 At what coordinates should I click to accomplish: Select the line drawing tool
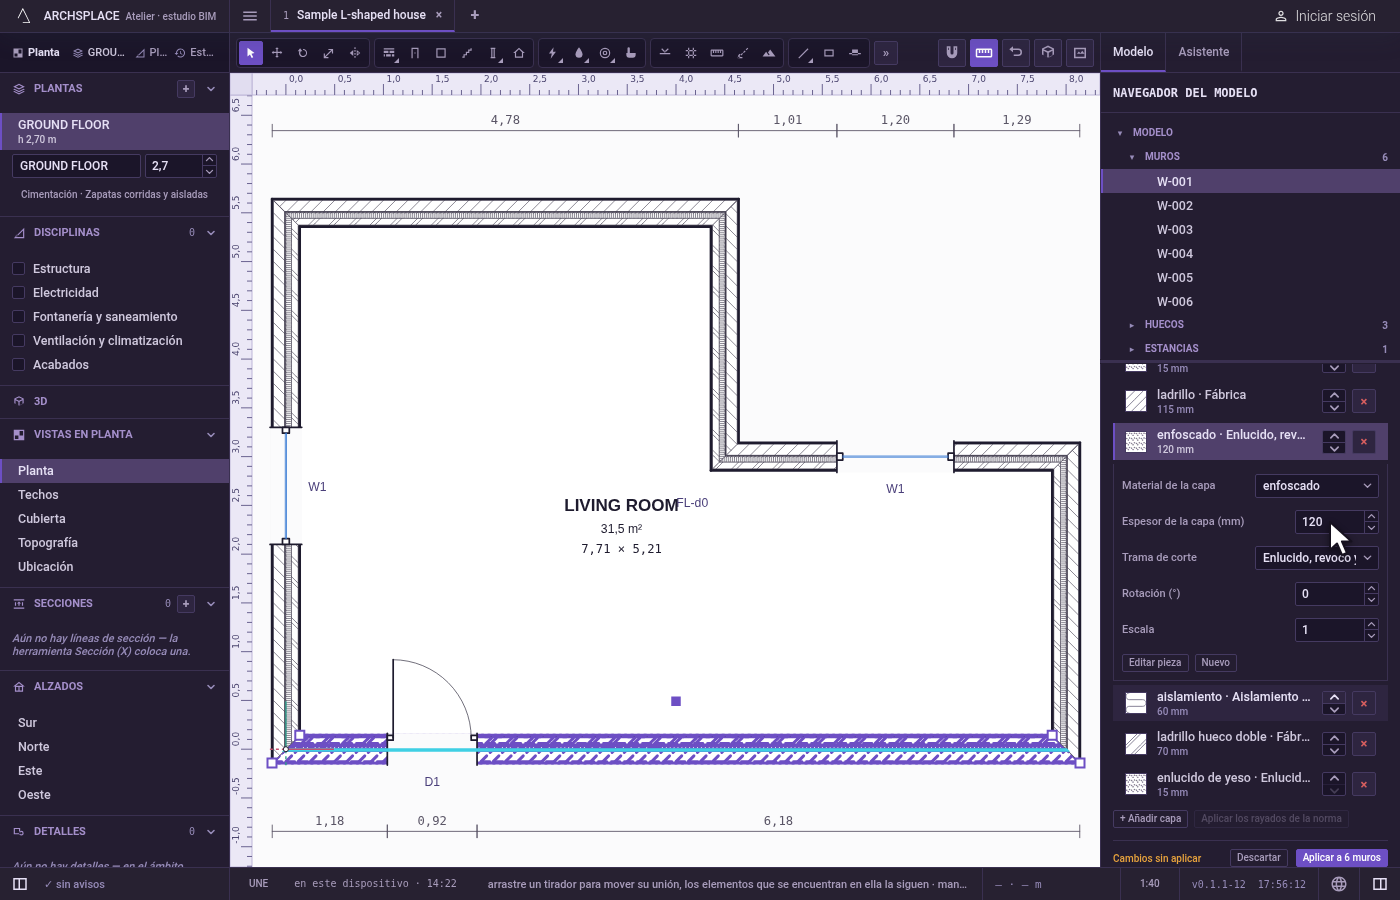click(x=803, y=53)
